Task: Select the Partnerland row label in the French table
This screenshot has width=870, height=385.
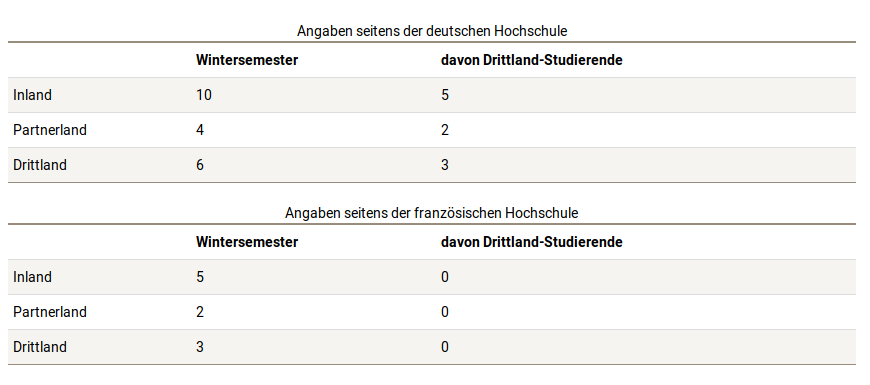Action: click(x=50, y=312)
